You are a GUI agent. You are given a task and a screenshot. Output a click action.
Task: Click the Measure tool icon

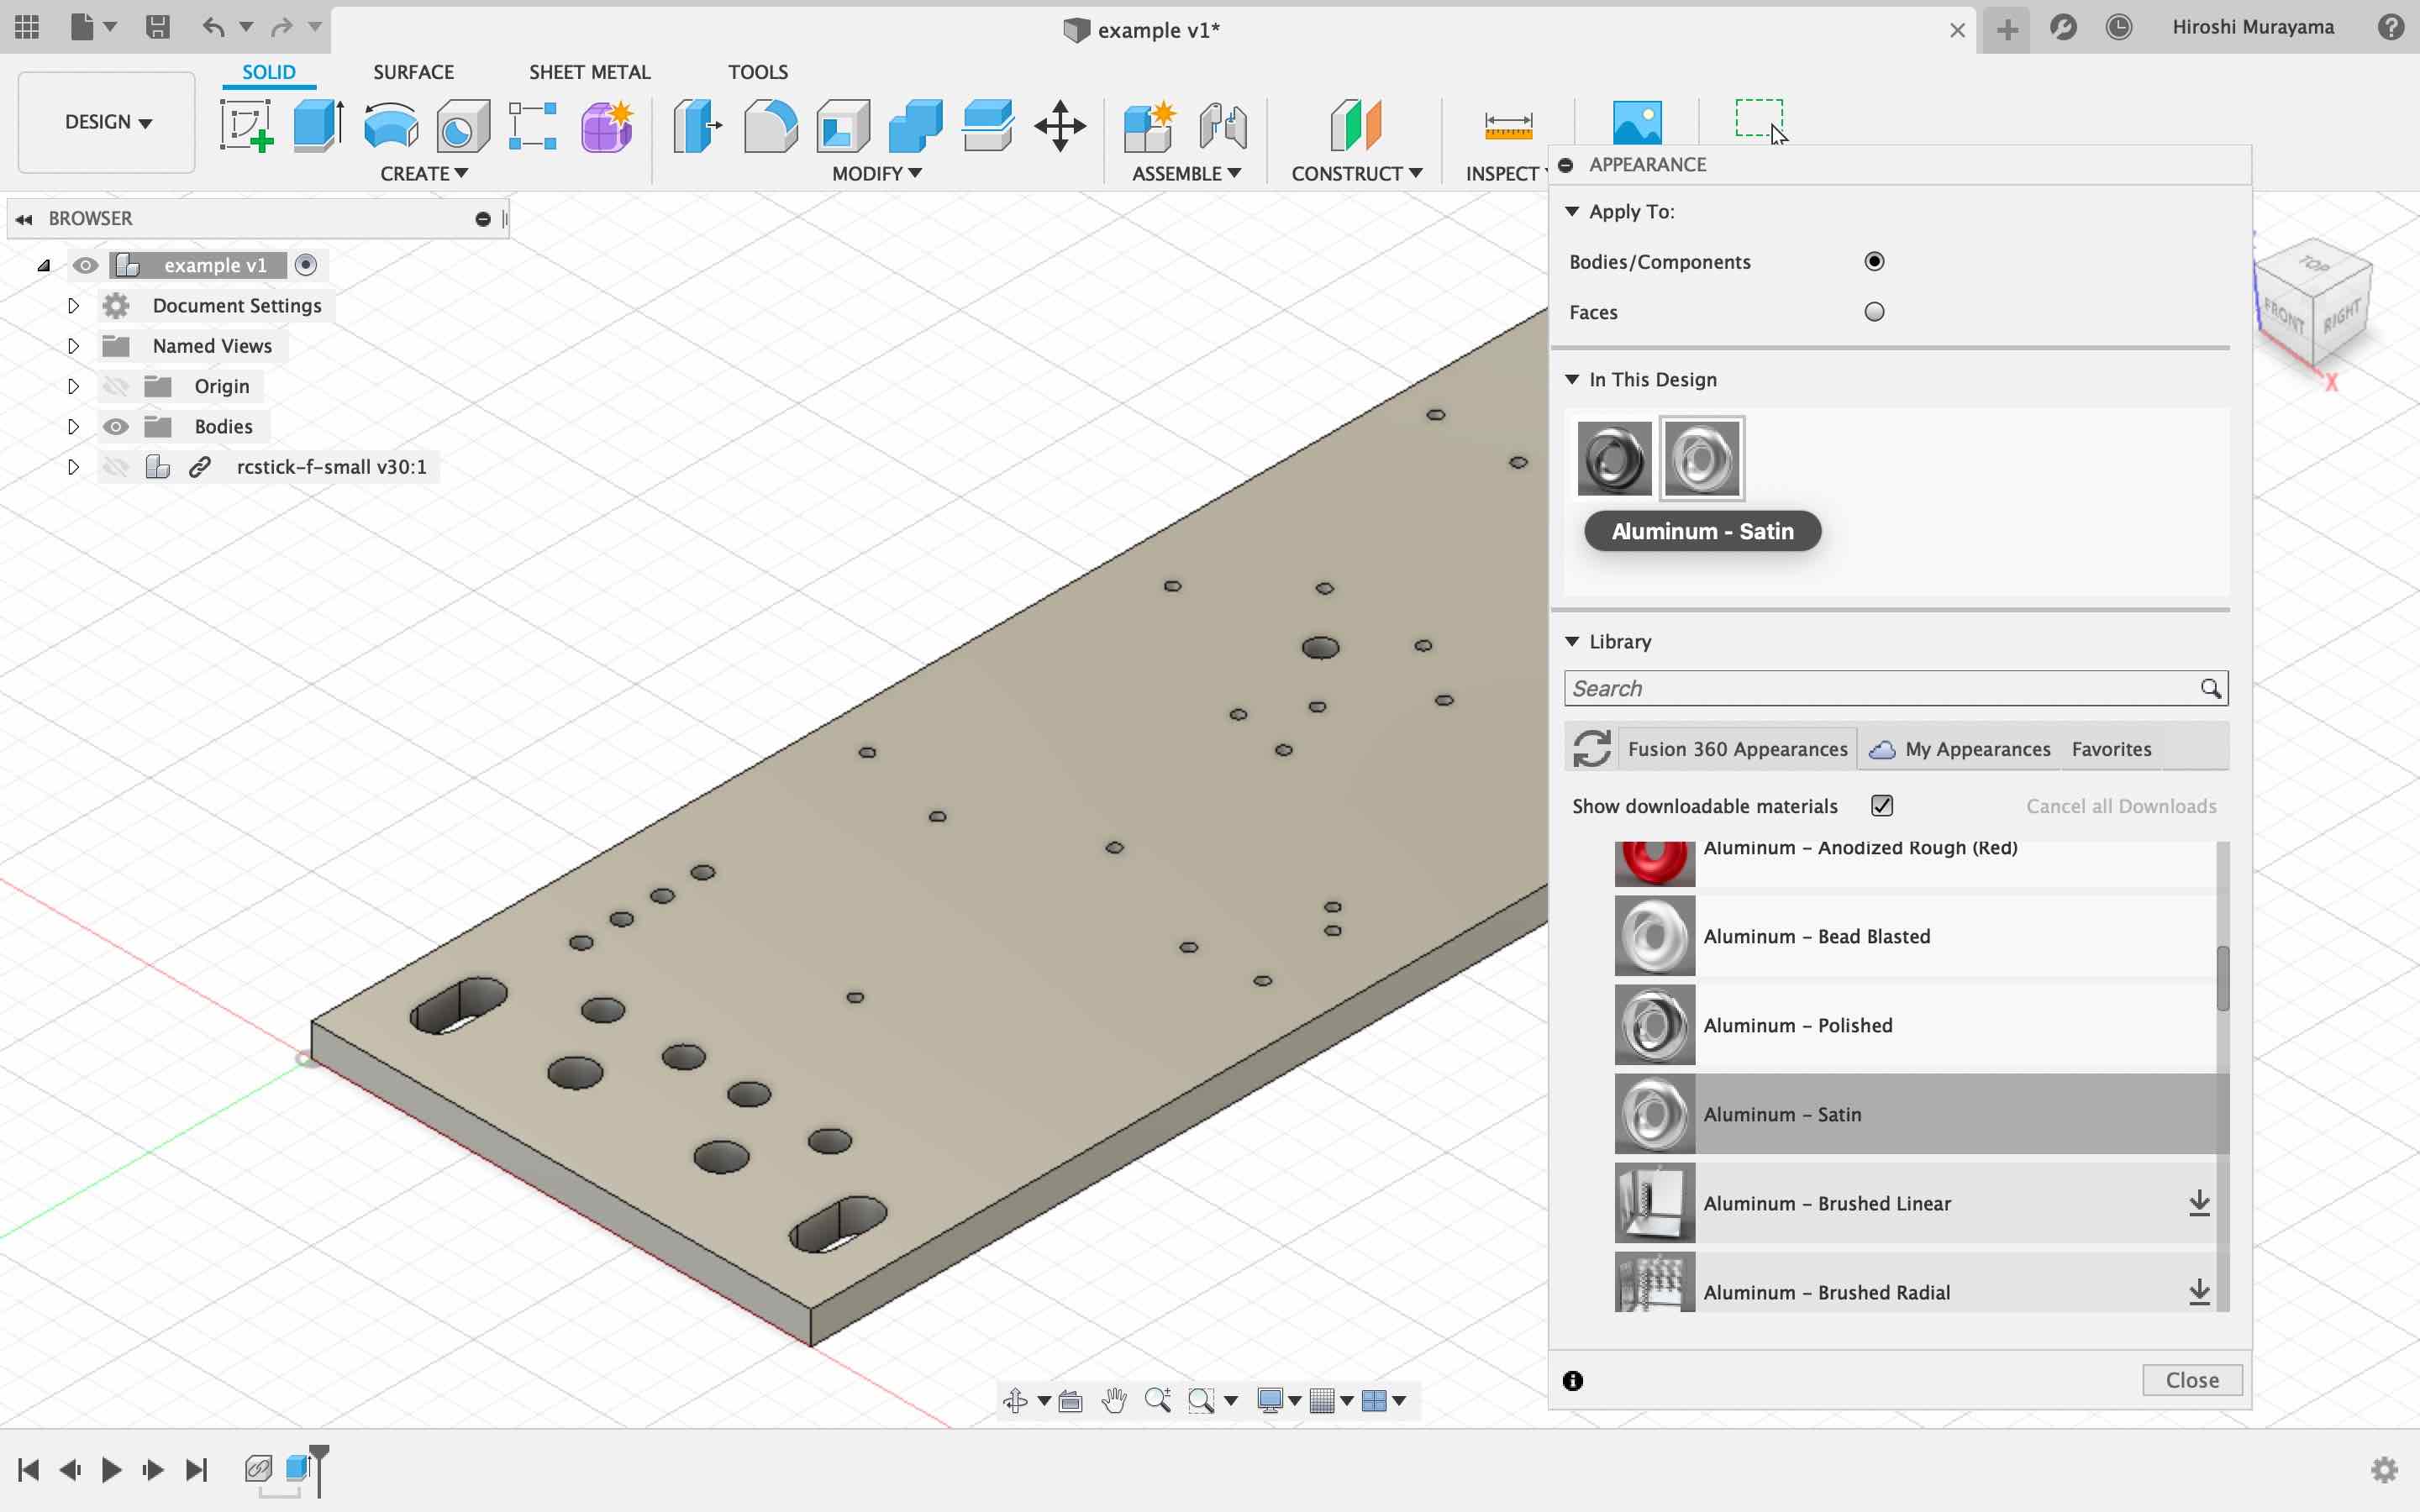(x=1508, y=126)
